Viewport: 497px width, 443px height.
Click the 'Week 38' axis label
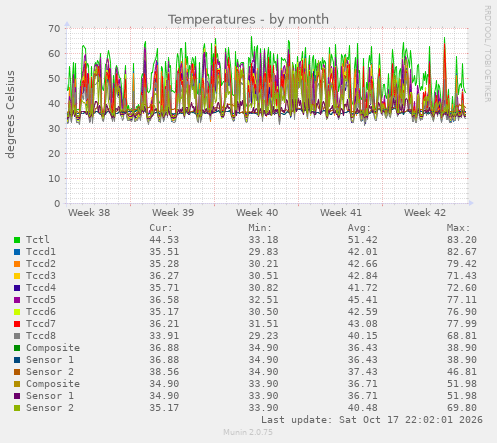(x=89, y=212)
